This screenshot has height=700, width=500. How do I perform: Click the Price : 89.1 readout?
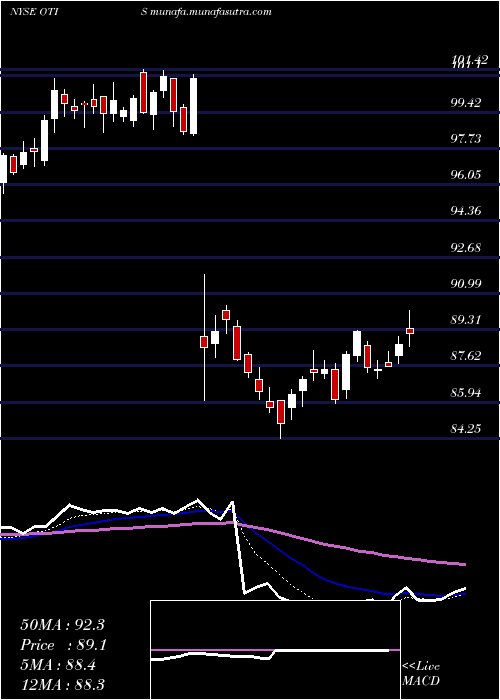[62, 645]
